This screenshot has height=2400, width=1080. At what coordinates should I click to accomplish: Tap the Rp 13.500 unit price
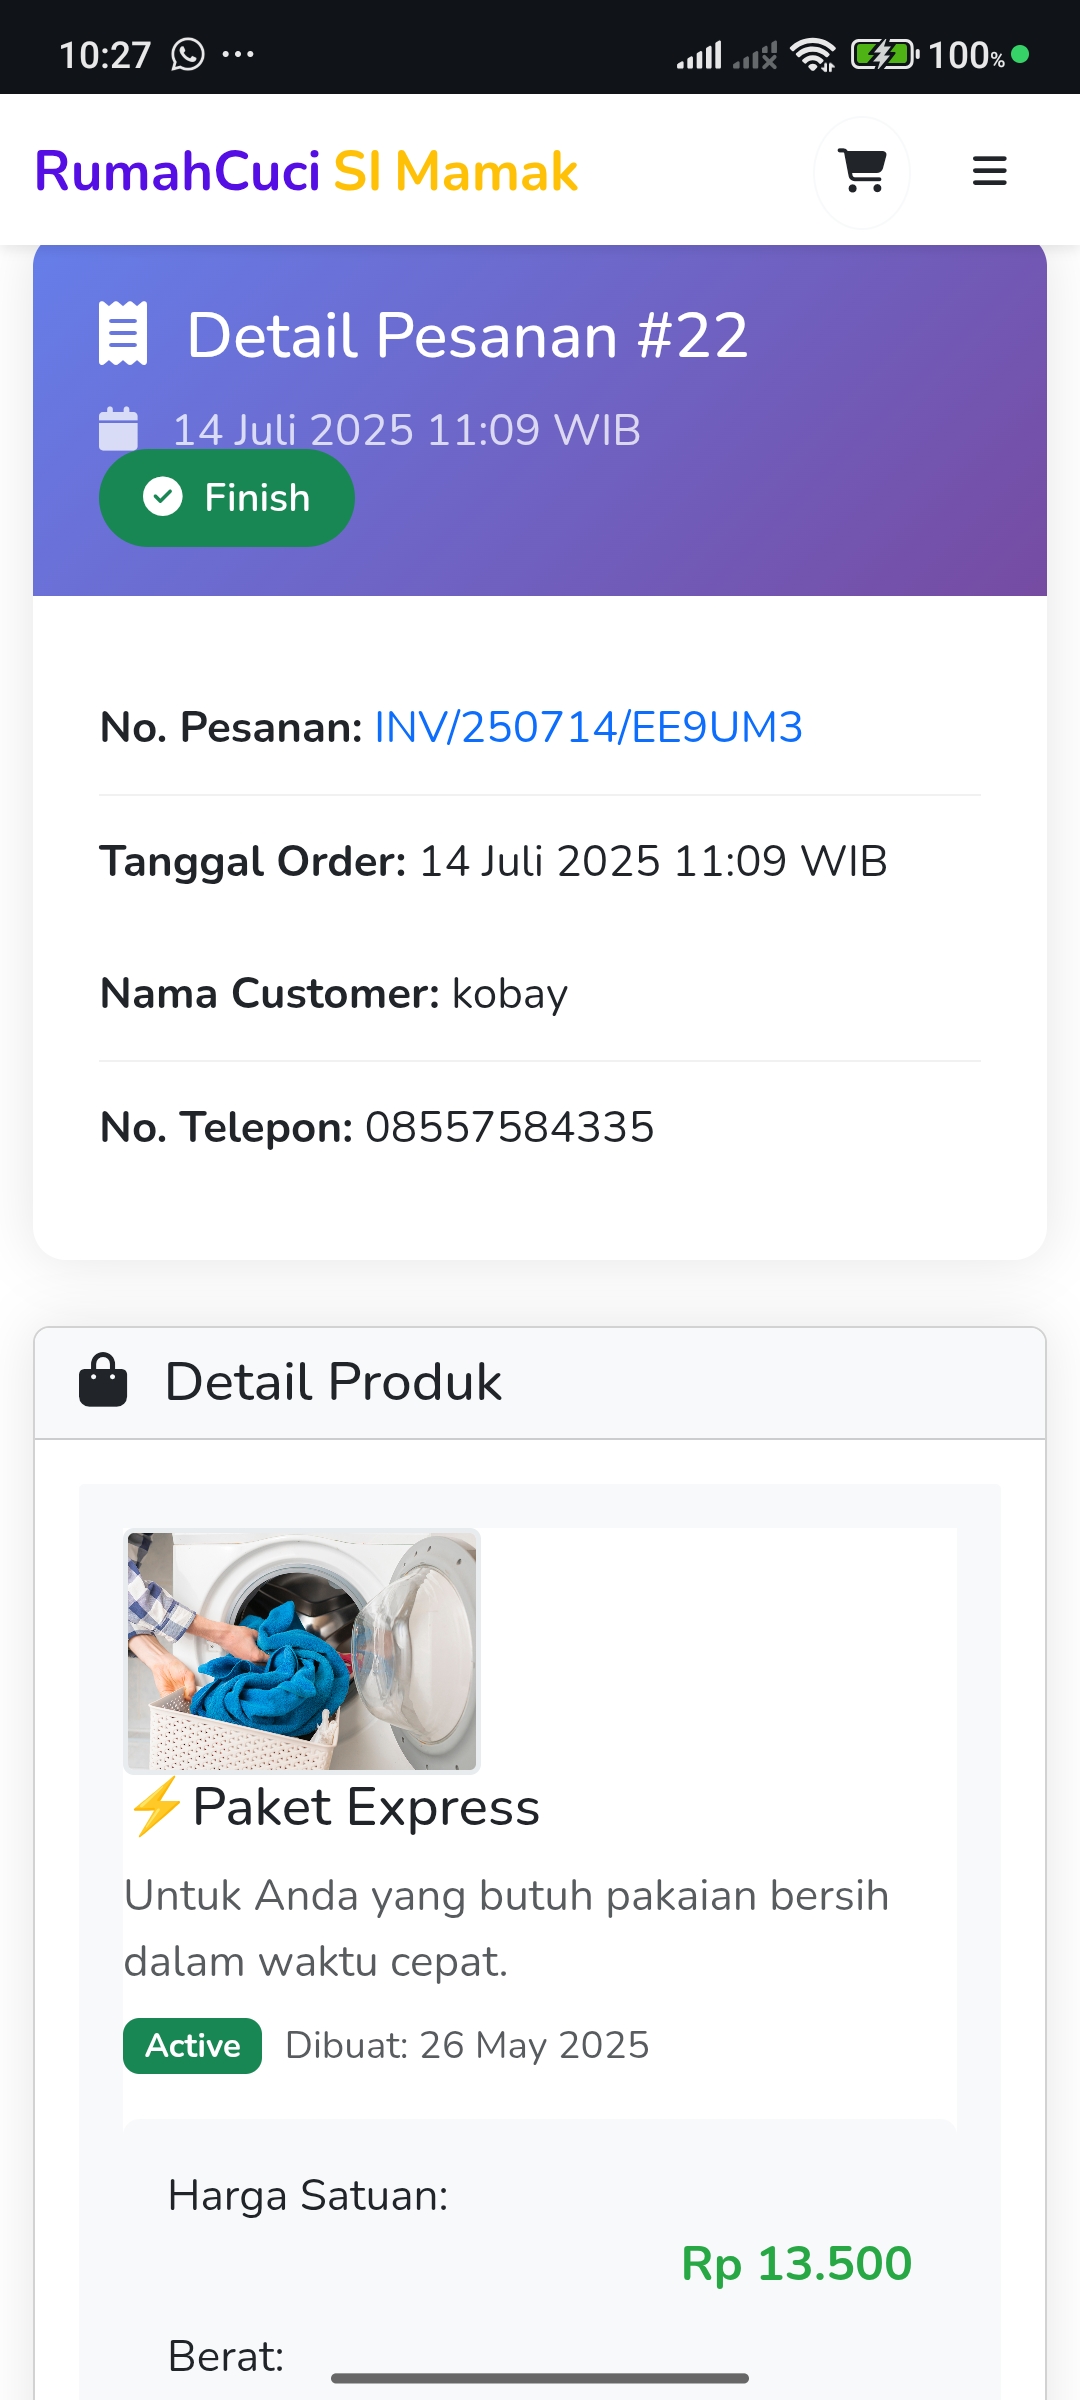click(796, 2264)
